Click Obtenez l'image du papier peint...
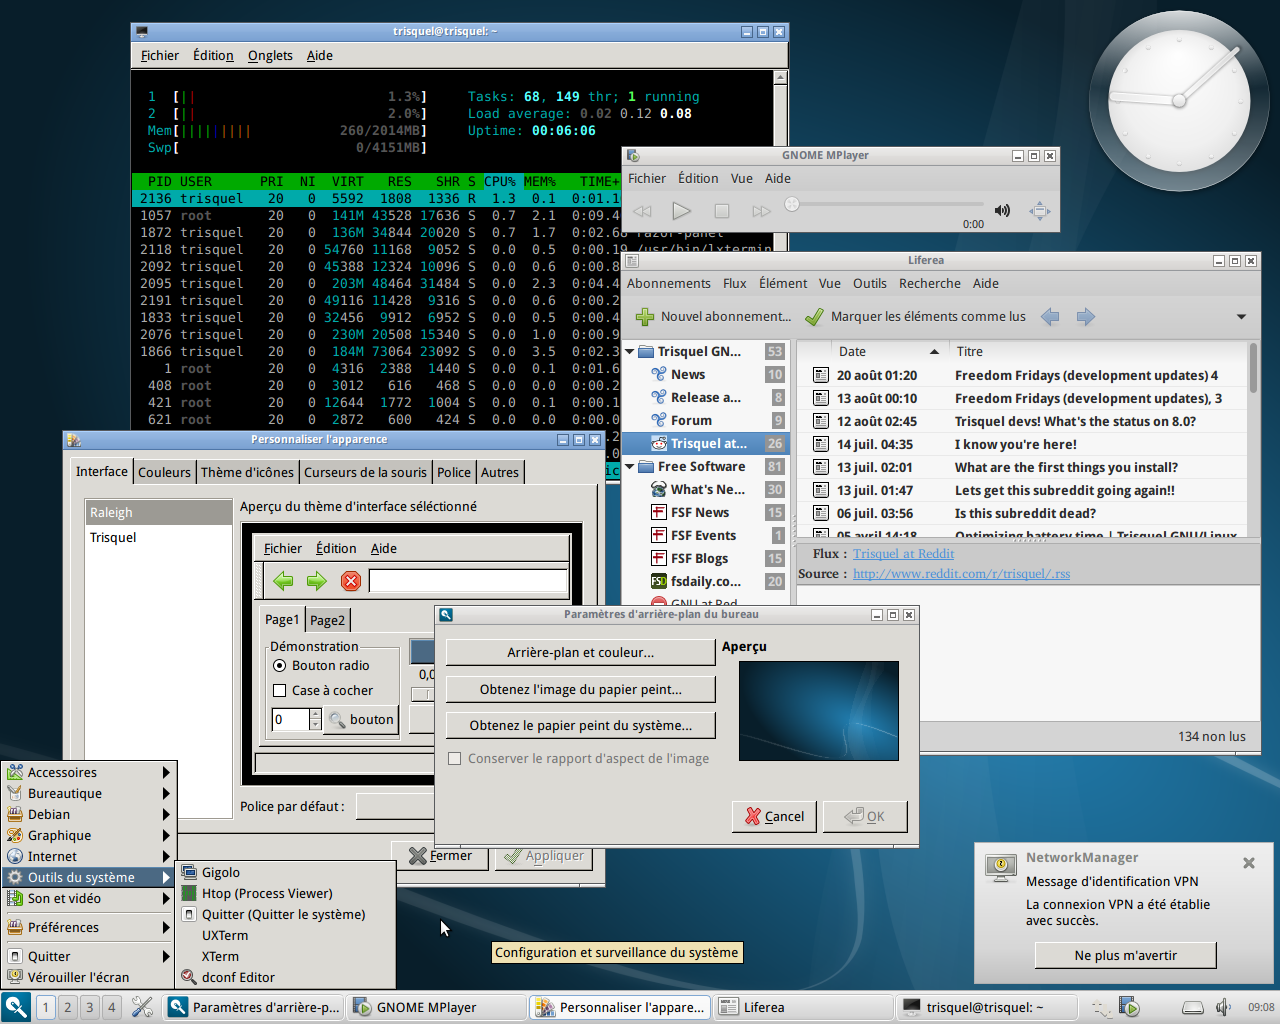Viewport: 1280px width, 1024px height. [580, 689]
